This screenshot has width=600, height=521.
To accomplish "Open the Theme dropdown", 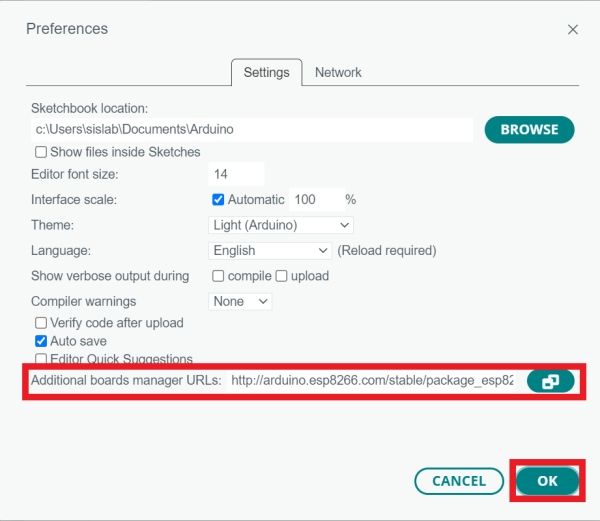I will click(281, 225).
